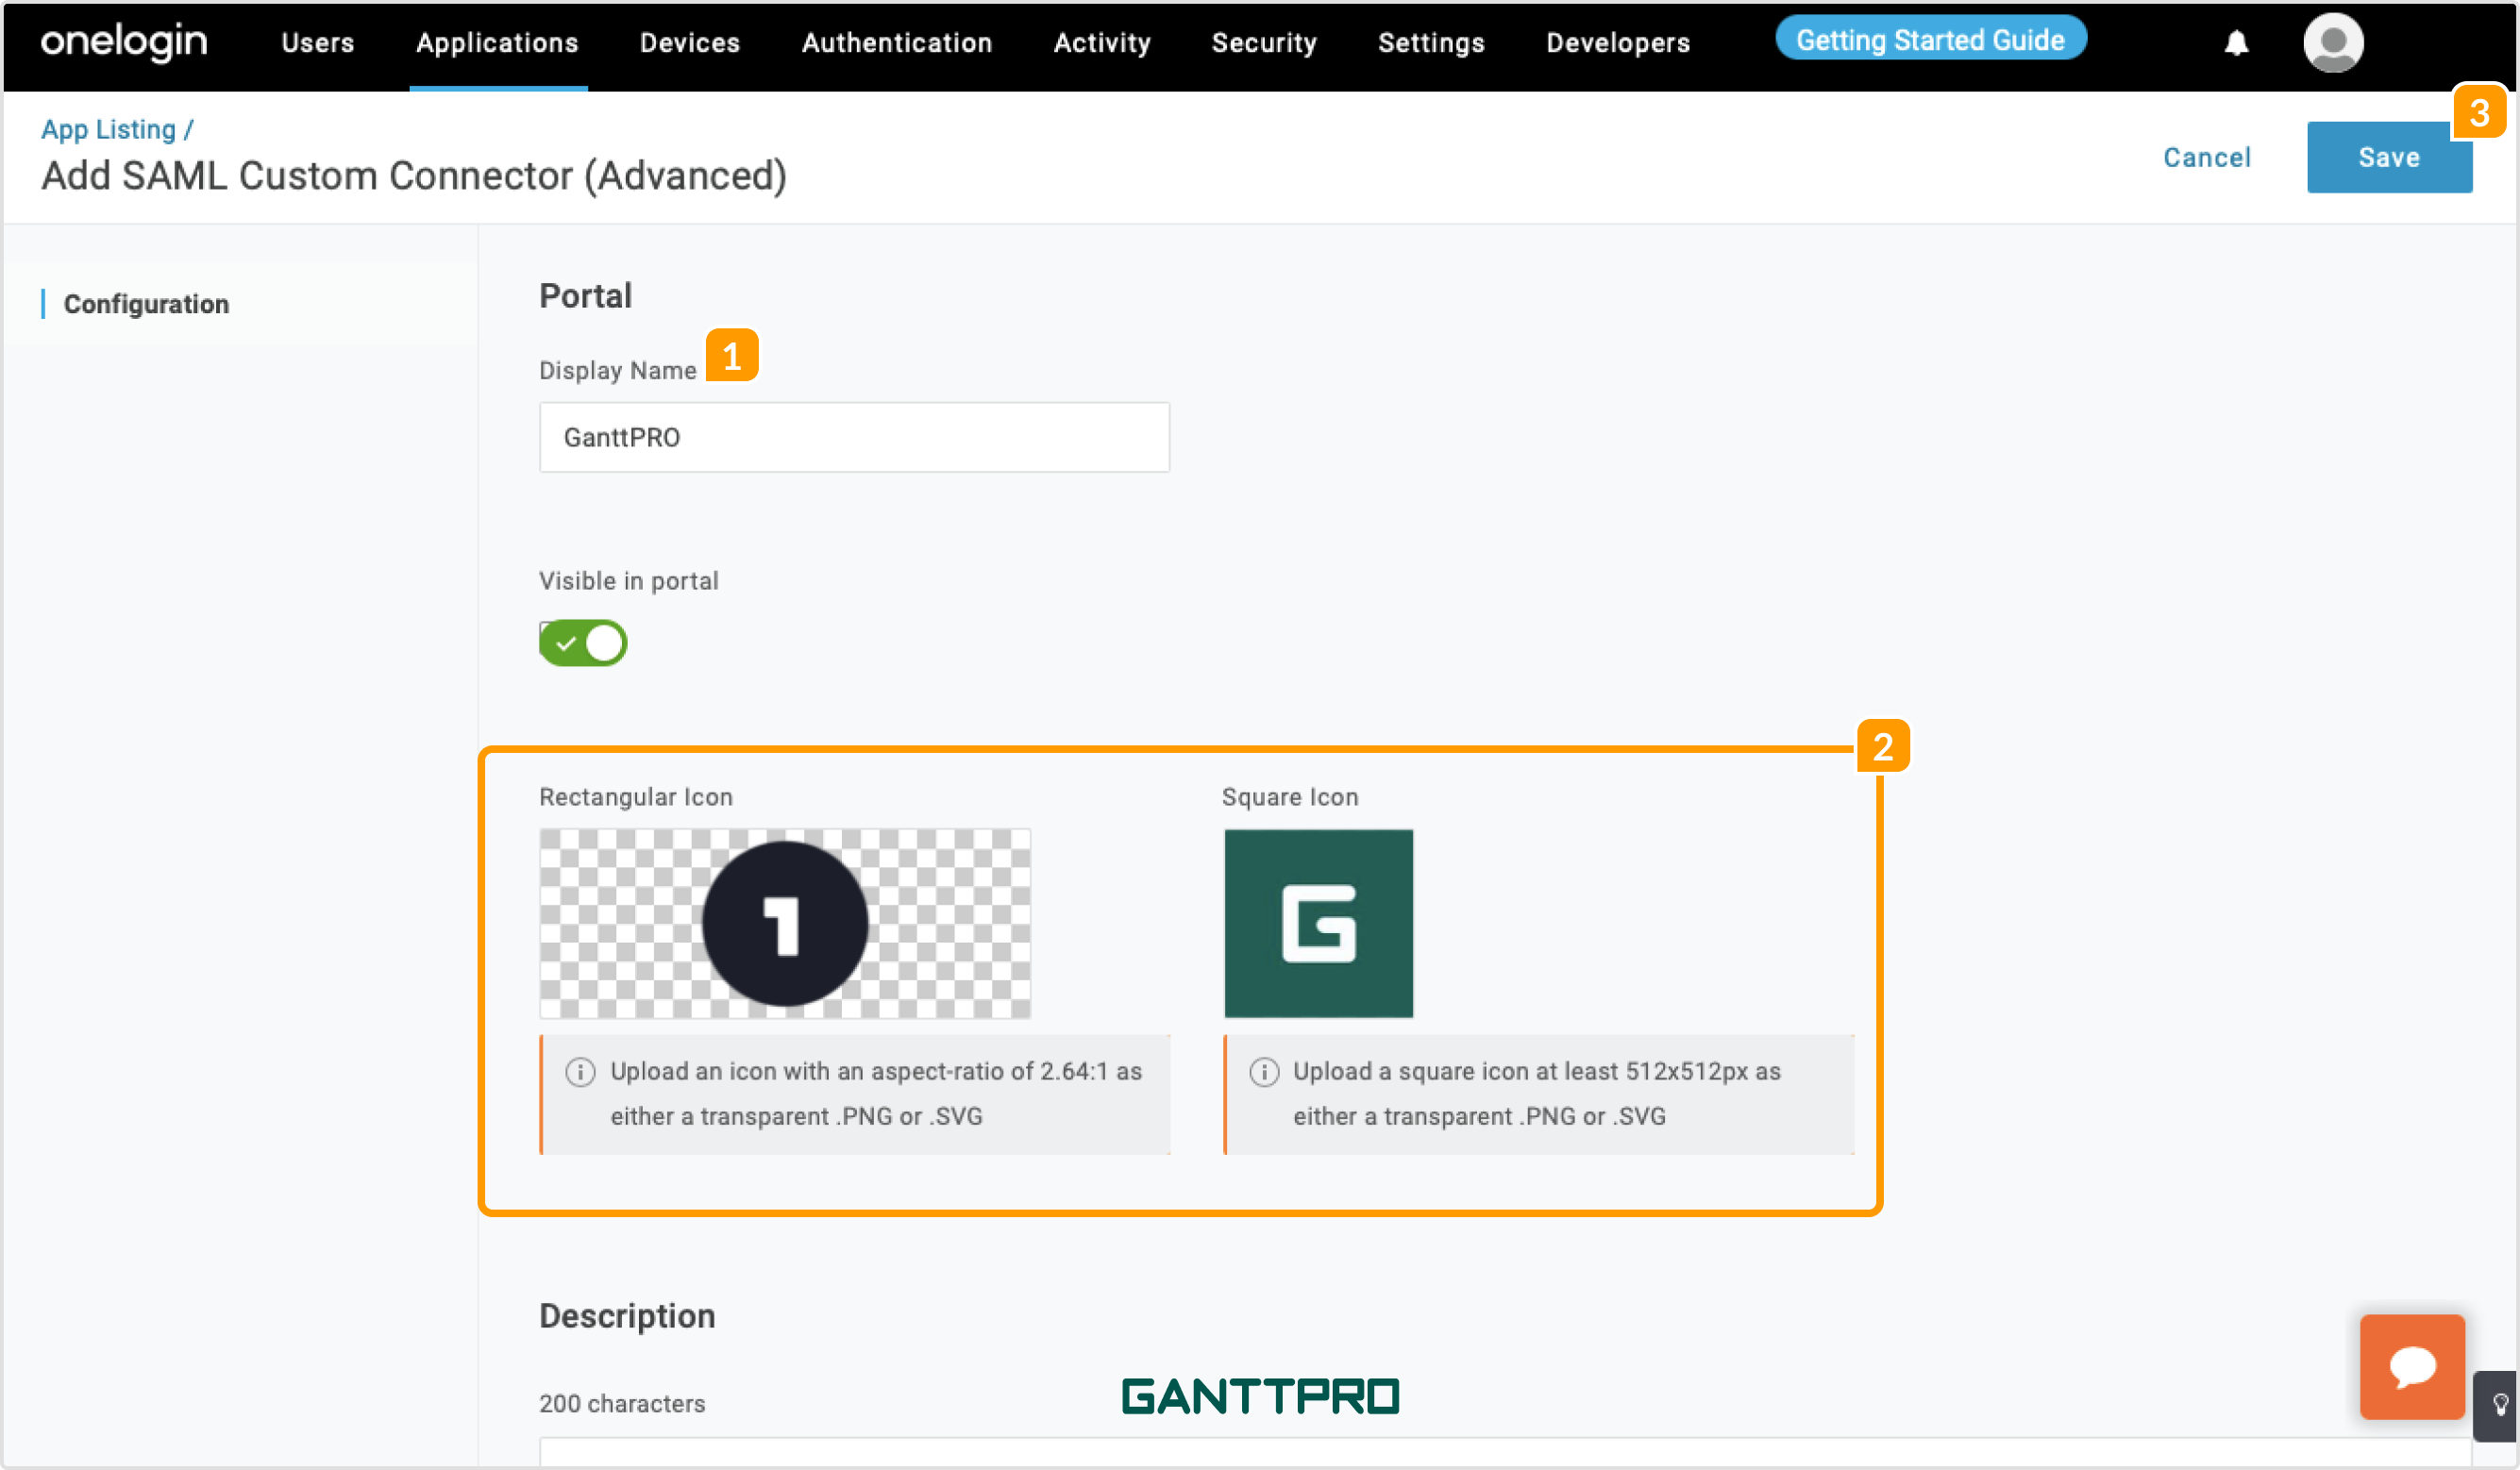The image size is (2520, 1470).
Task: Upload a square icon image
Action: [1318, 923]
